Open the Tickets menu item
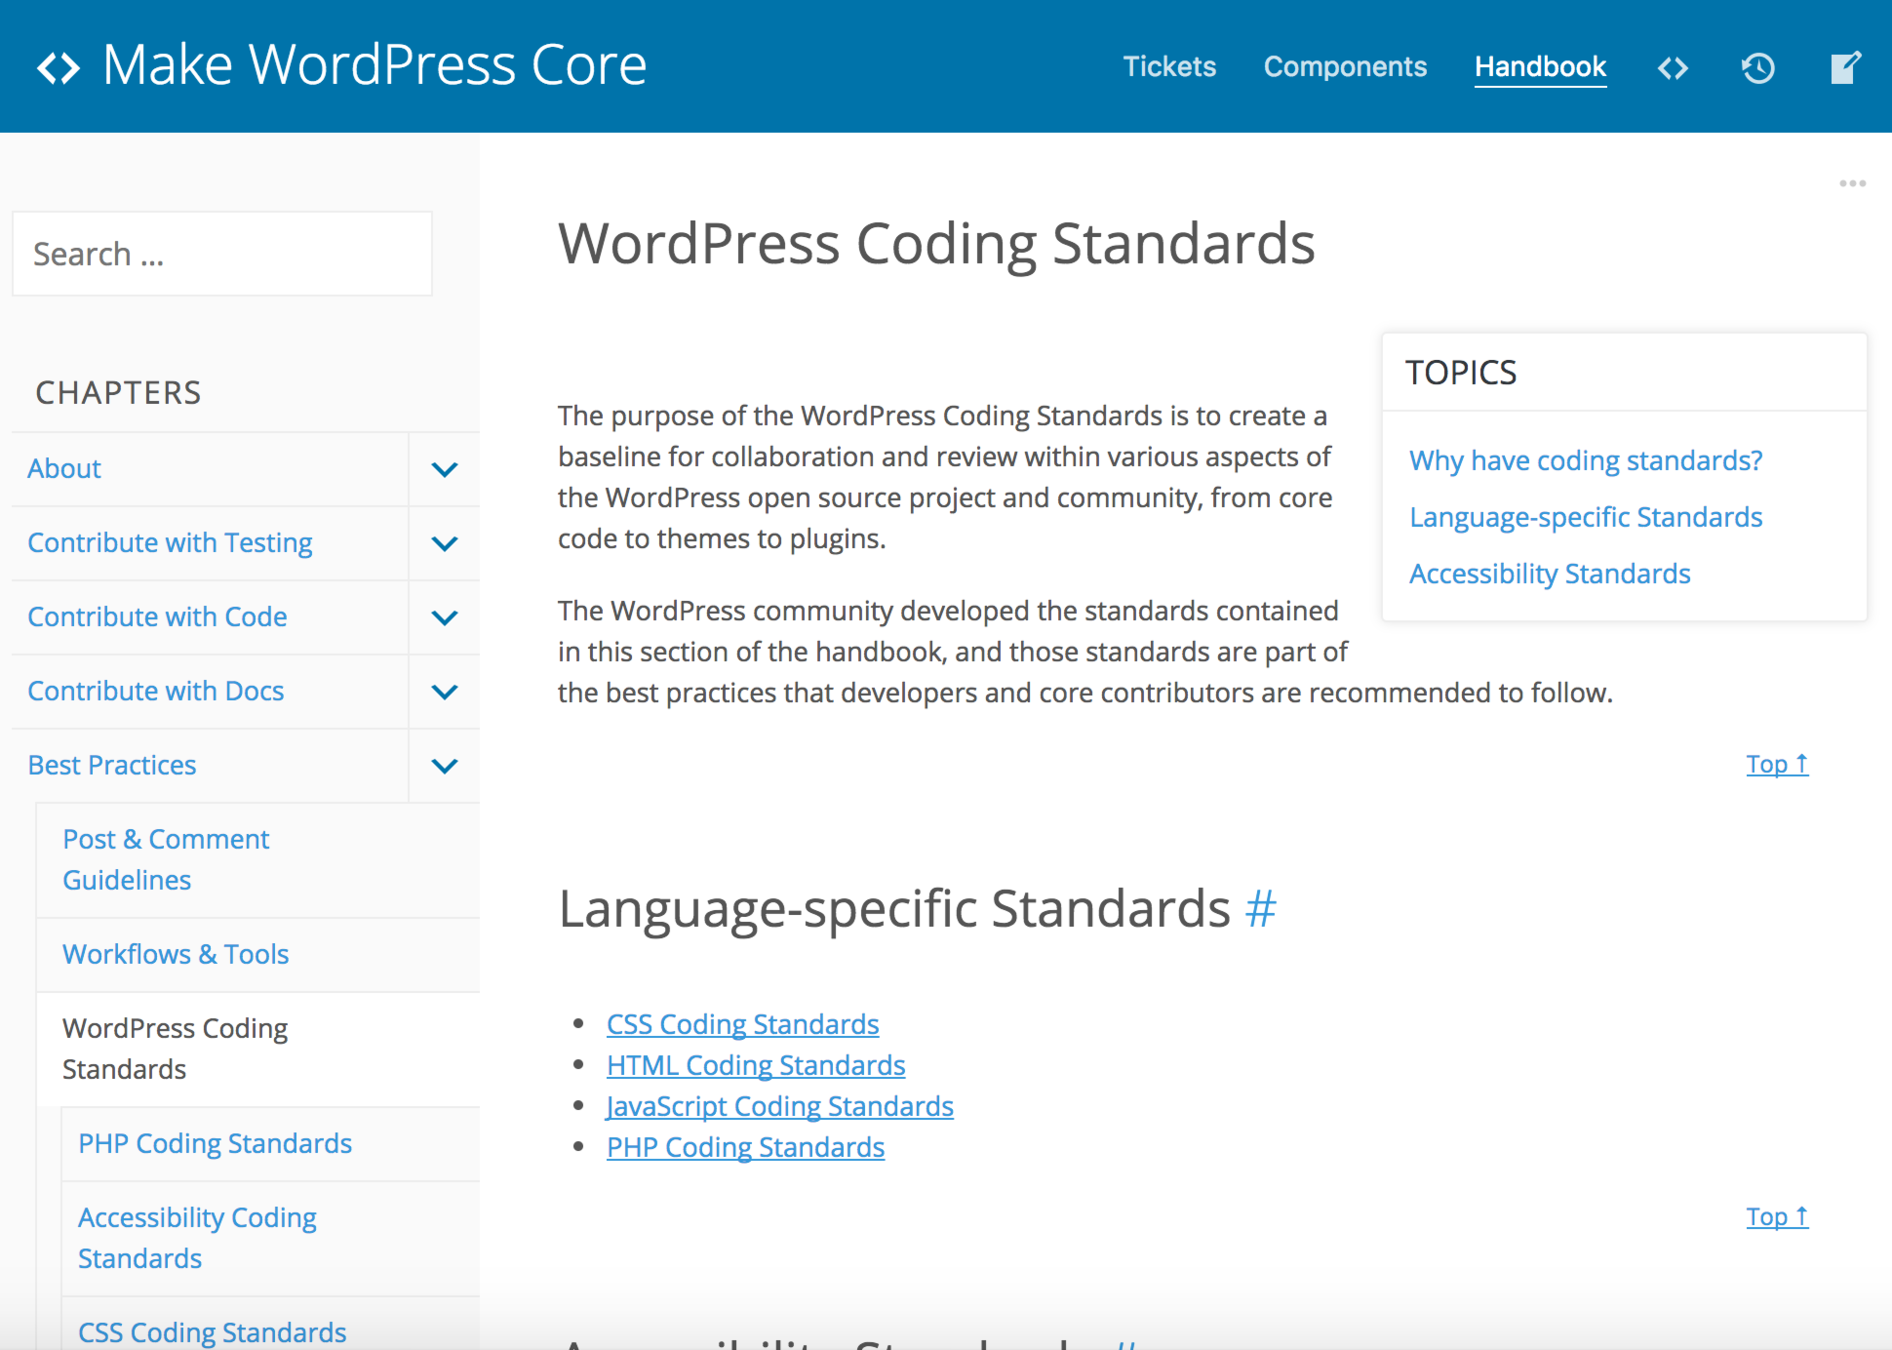The width and height of the screenshot is (1892, 1350). coord(1169,67)
